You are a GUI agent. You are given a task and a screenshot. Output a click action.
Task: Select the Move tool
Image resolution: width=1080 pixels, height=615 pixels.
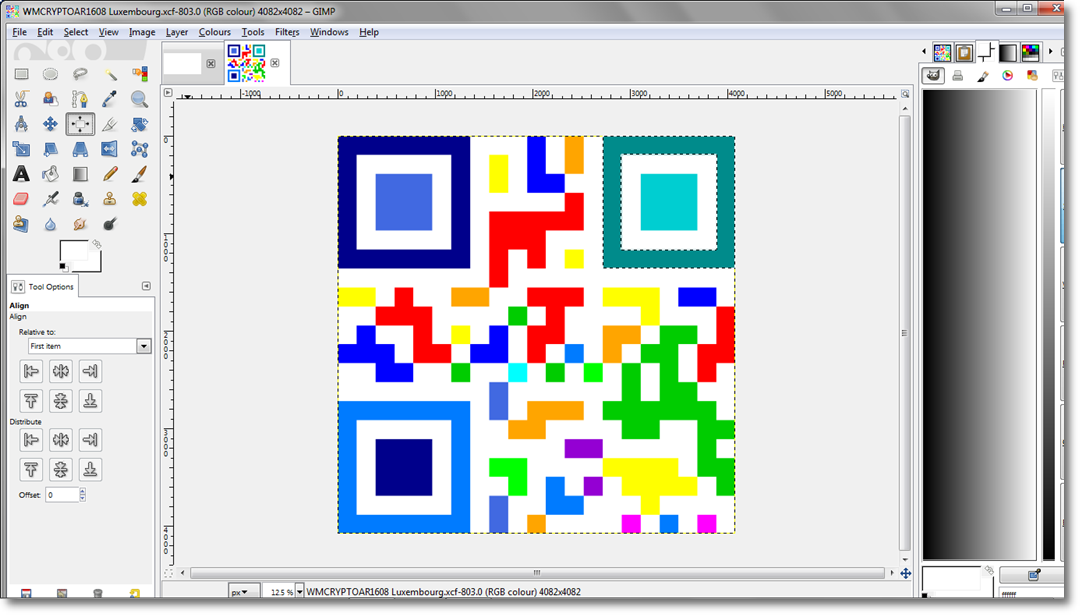tap(50, 124)
